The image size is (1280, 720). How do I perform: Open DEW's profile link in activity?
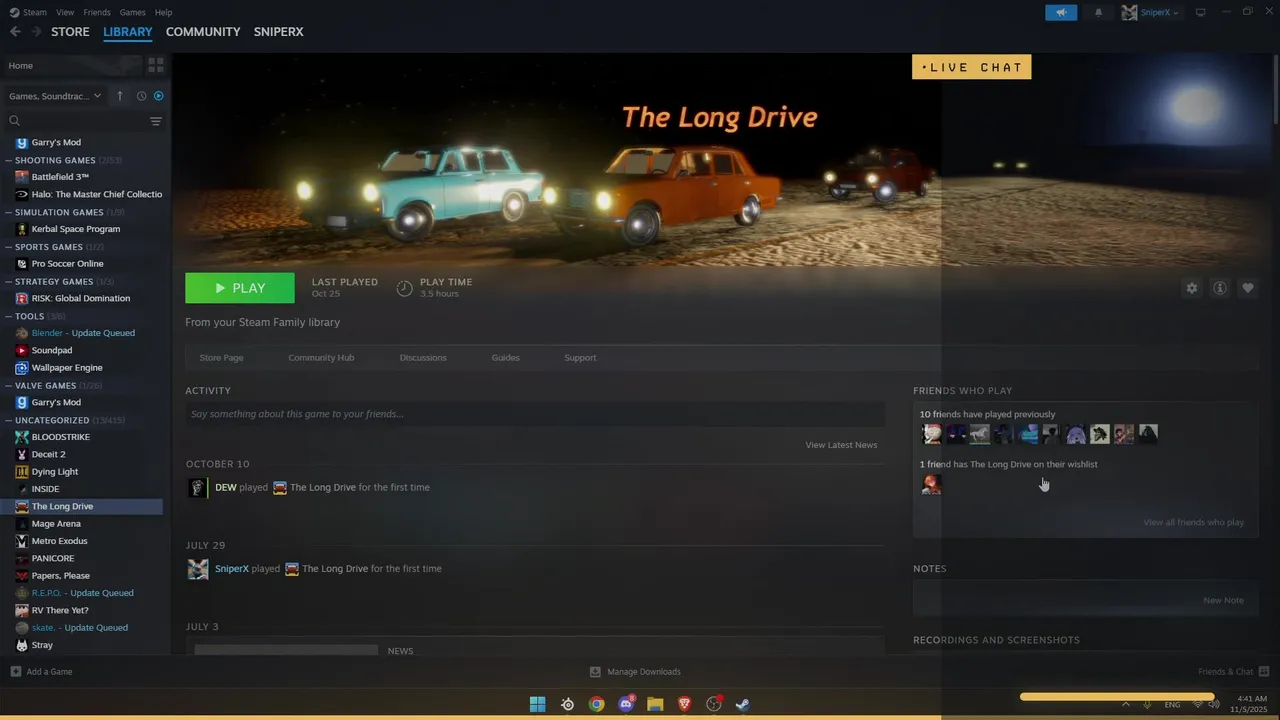(x=225, y=487)
